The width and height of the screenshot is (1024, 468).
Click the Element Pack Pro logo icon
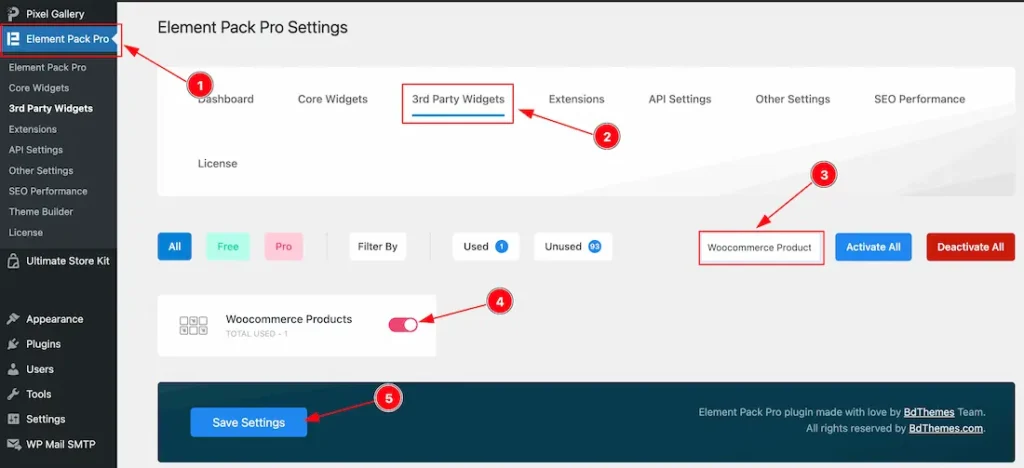(x=12, y=39)
